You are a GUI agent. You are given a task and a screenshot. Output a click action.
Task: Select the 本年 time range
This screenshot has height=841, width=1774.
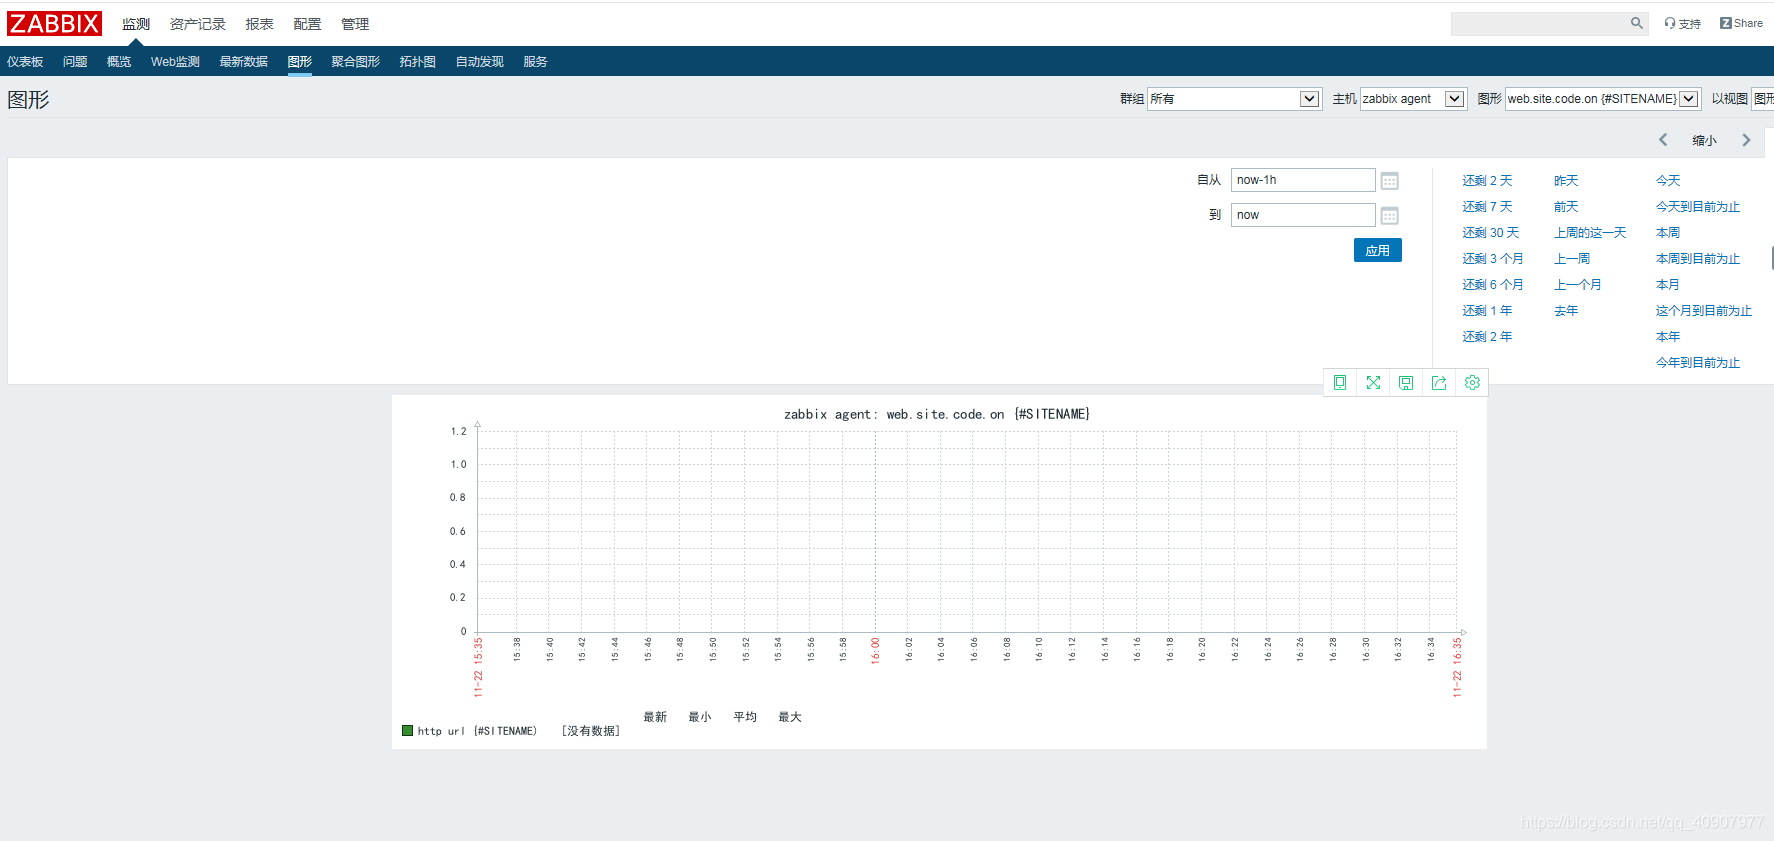point(1668,337)
